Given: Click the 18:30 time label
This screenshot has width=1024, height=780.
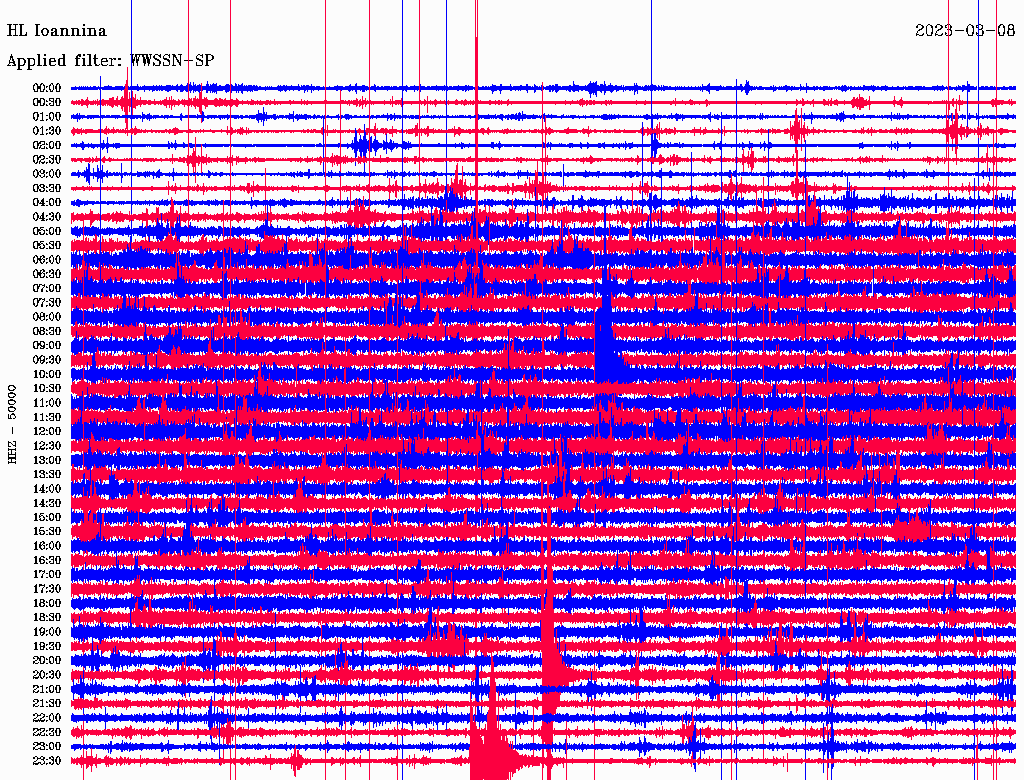Looking at the screenshot, I should pos(47,617).
